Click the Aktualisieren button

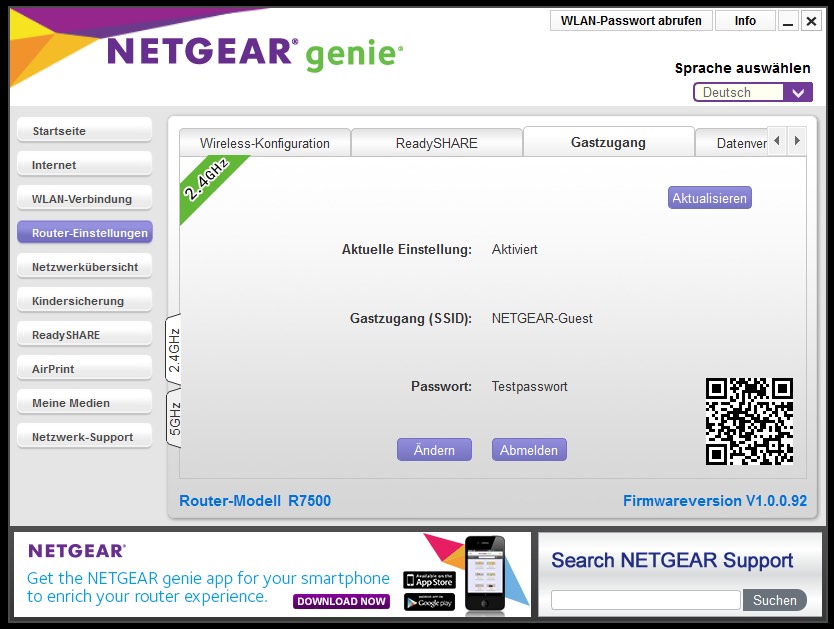pos(710,198)
